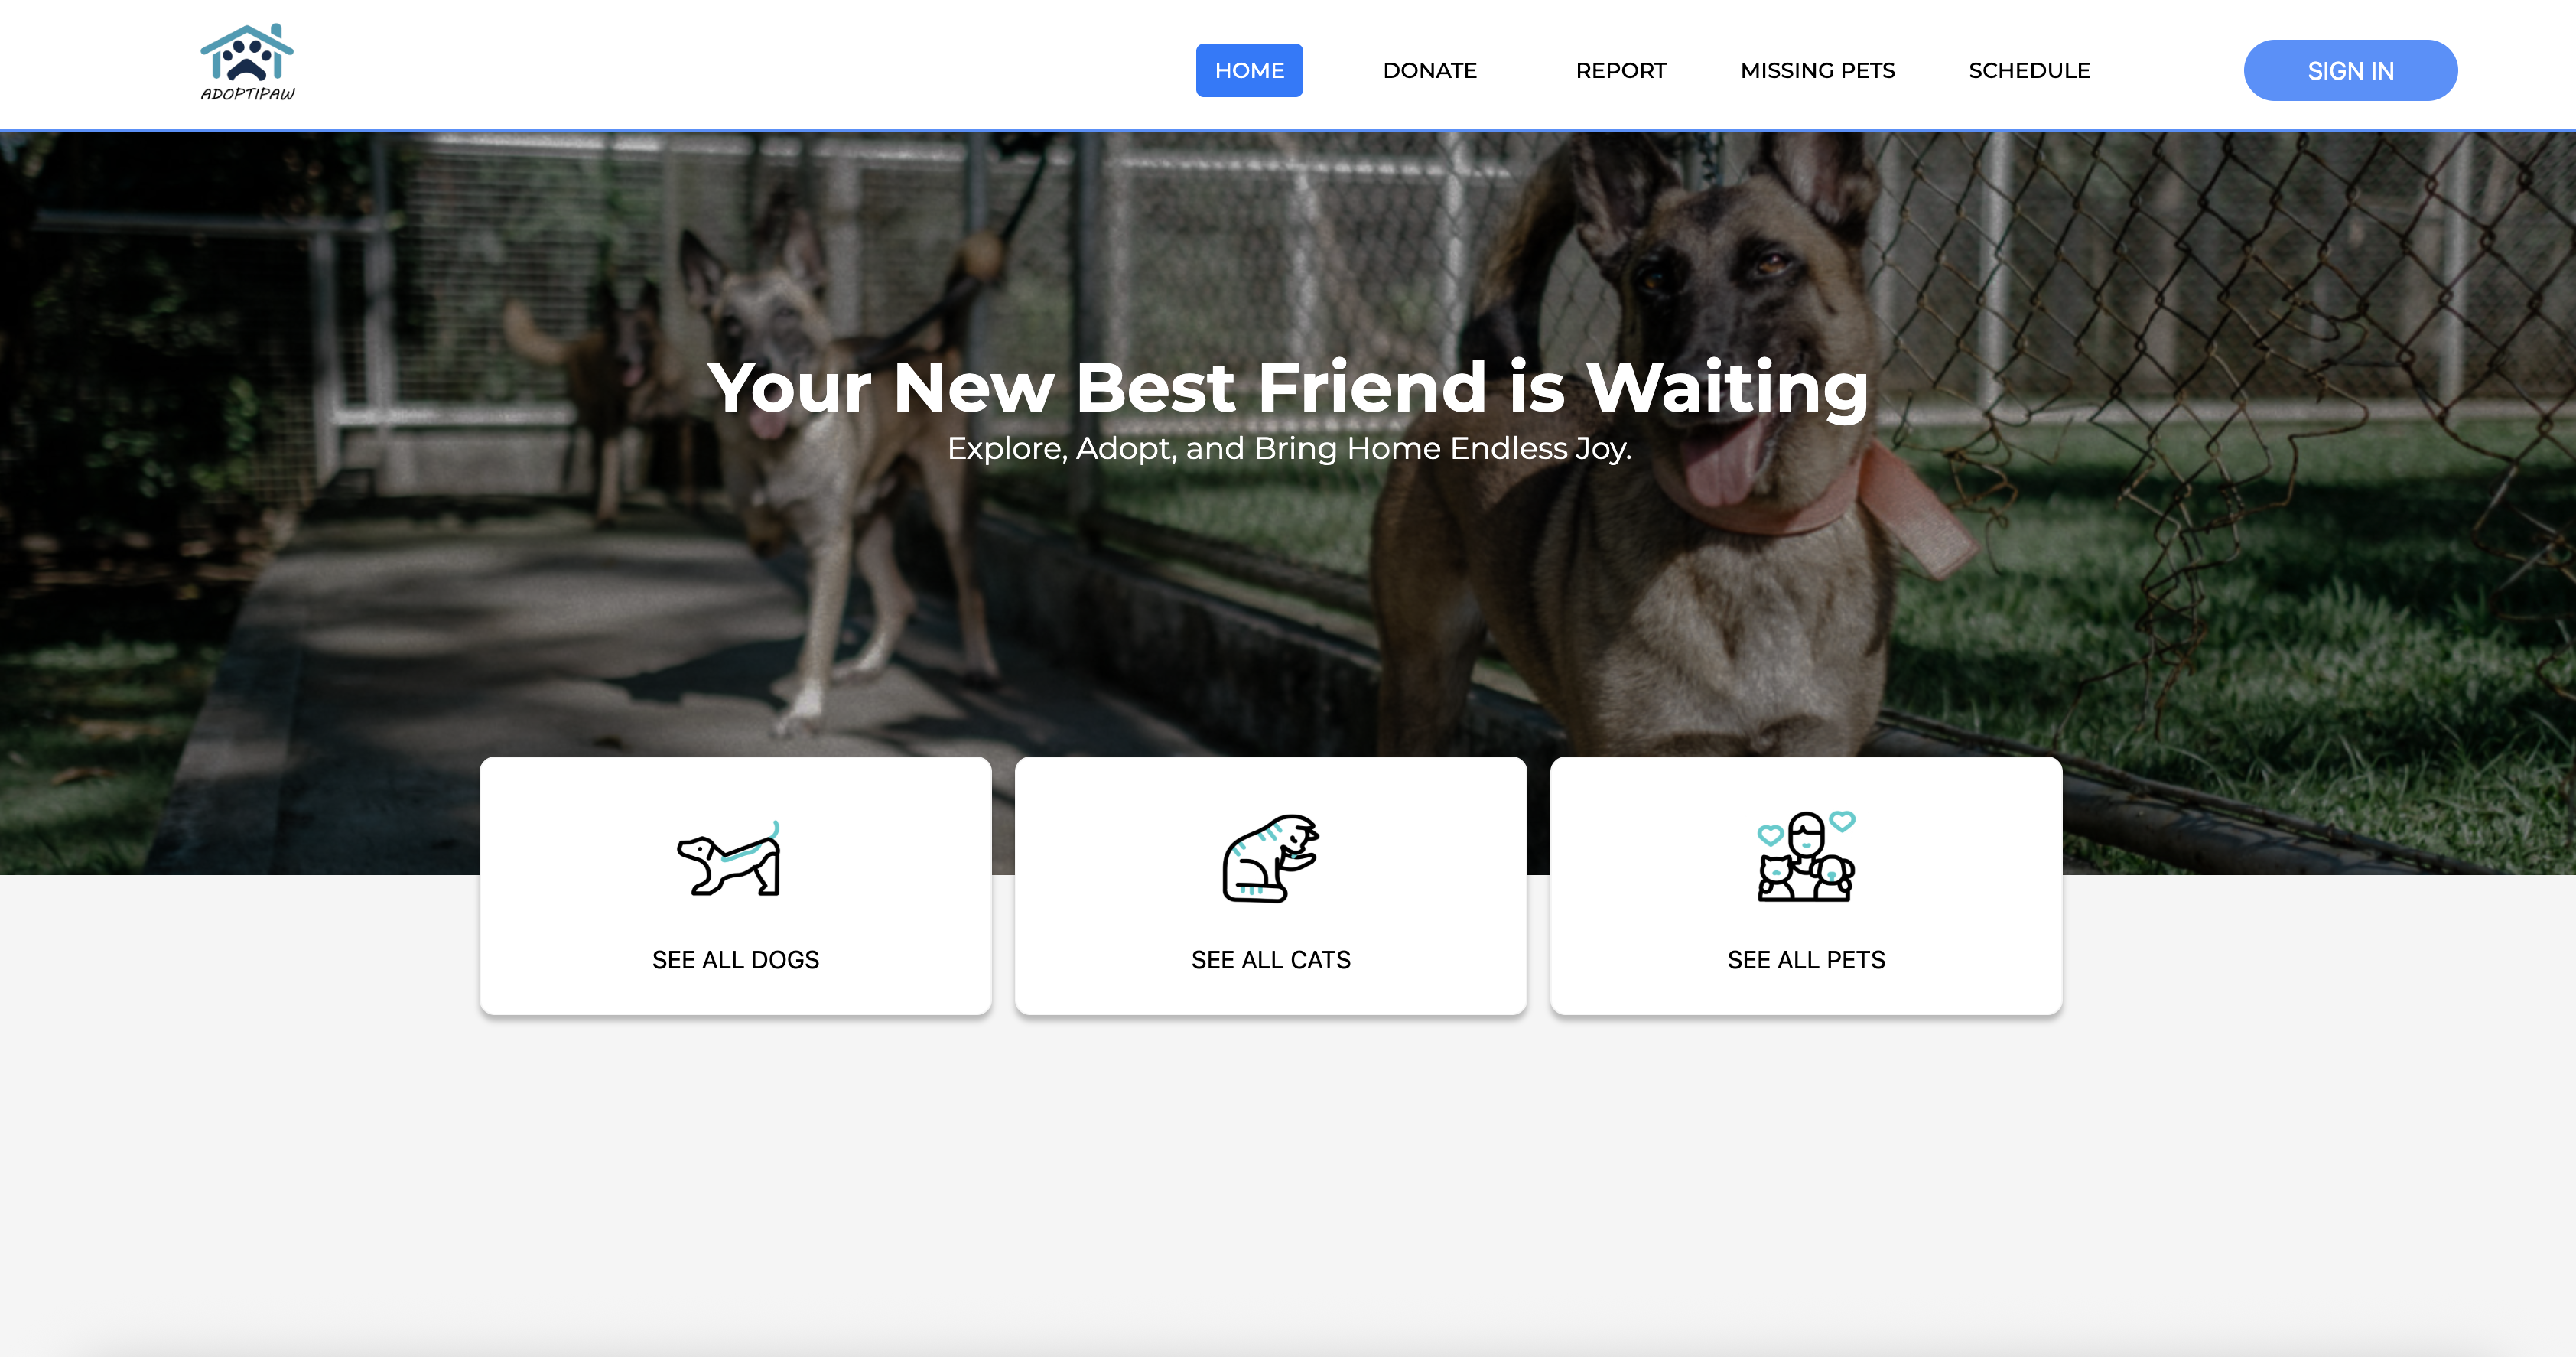
Task: Select the HOME navigation tab
Action: pos(1249,70)
